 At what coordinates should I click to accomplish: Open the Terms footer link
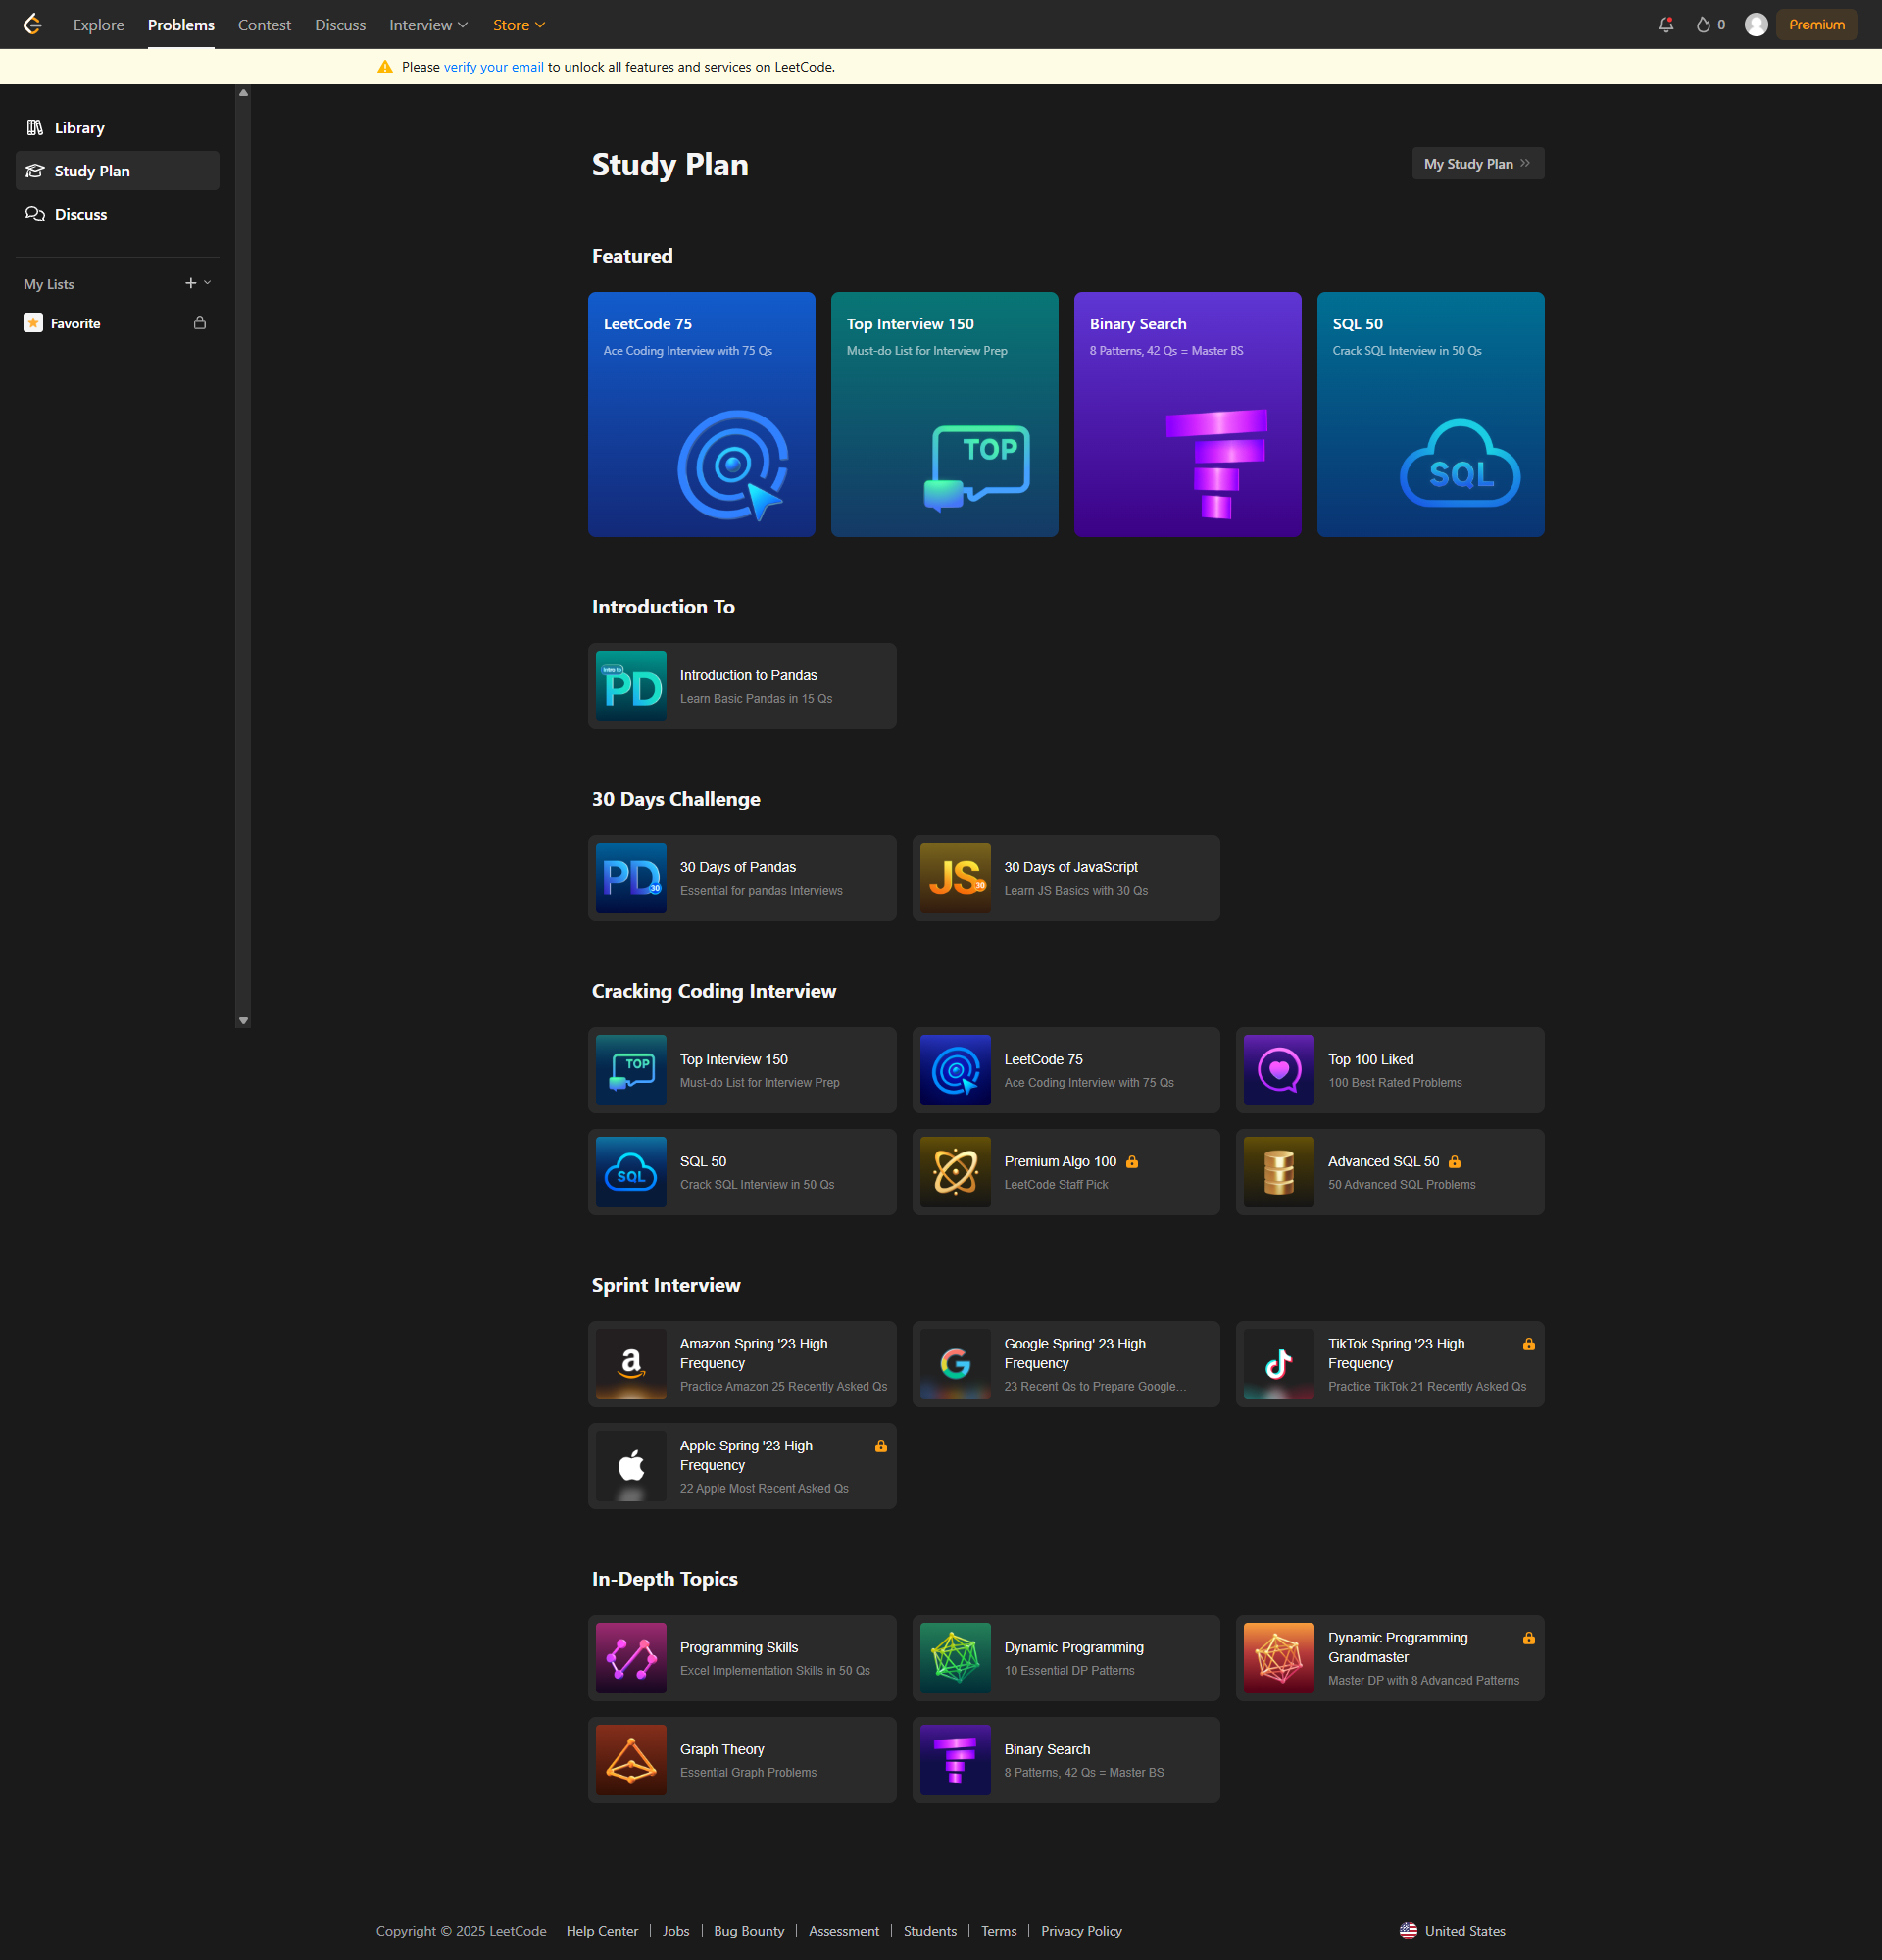999,1931
